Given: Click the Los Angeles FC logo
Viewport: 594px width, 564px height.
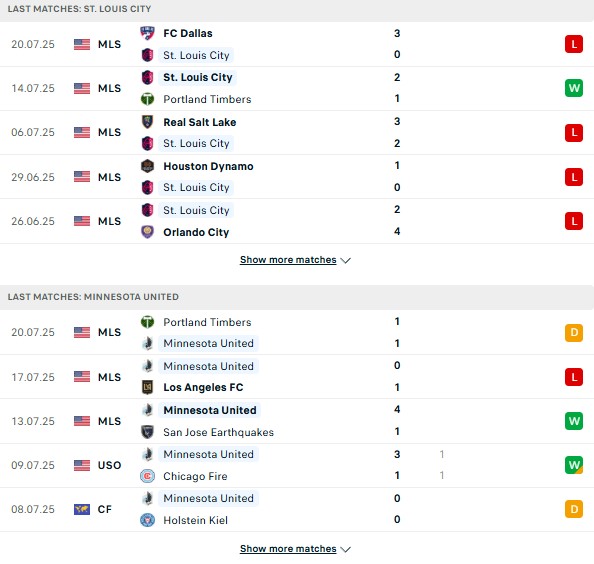Looking at the screenshot, I should click(x=147, y=387).
